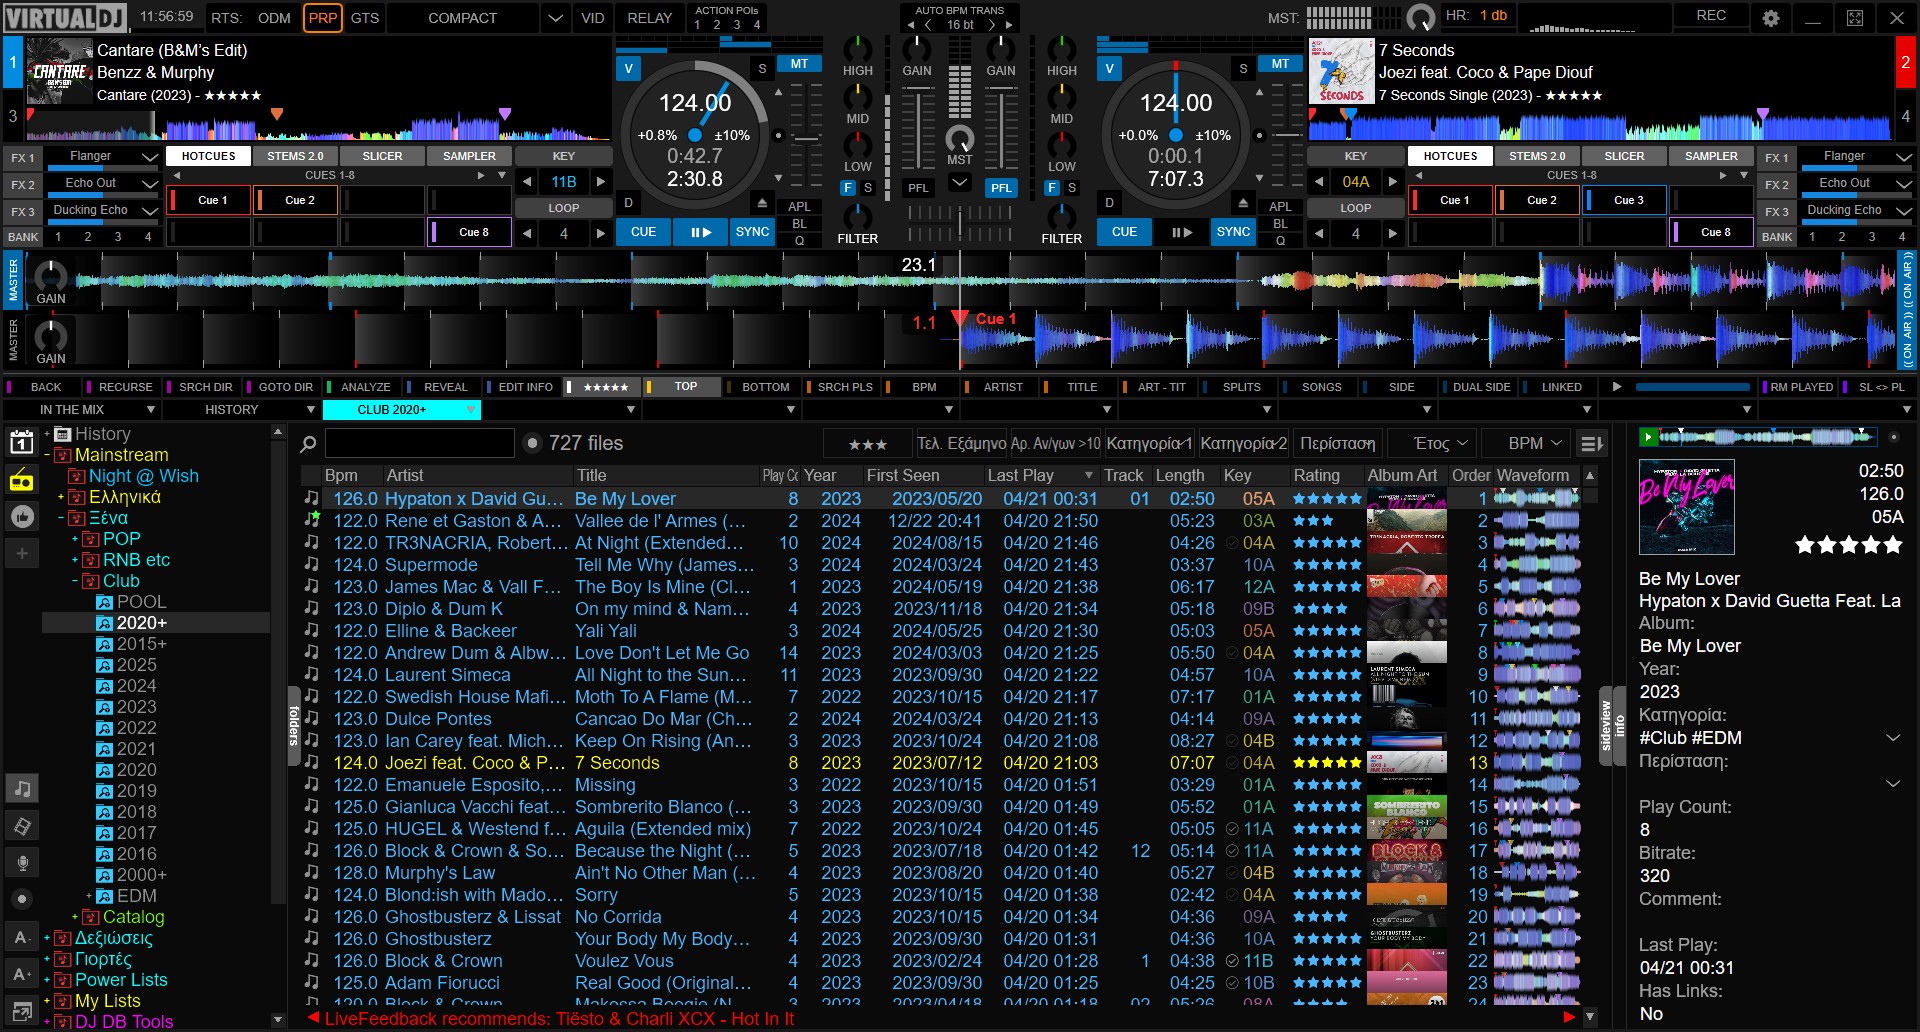Open the COMPACT layout dropdown arrow

555,18
